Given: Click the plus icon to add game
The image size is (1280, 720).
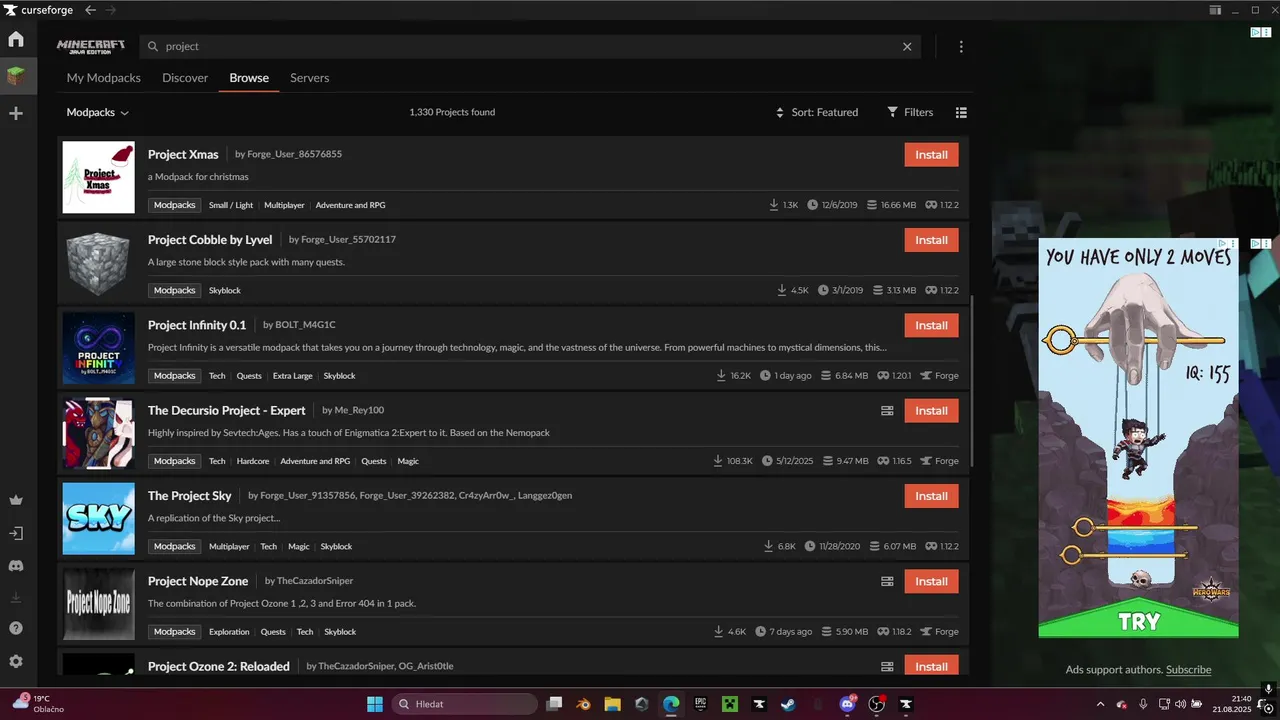Looking at the screenshot, I should [16, 113].
